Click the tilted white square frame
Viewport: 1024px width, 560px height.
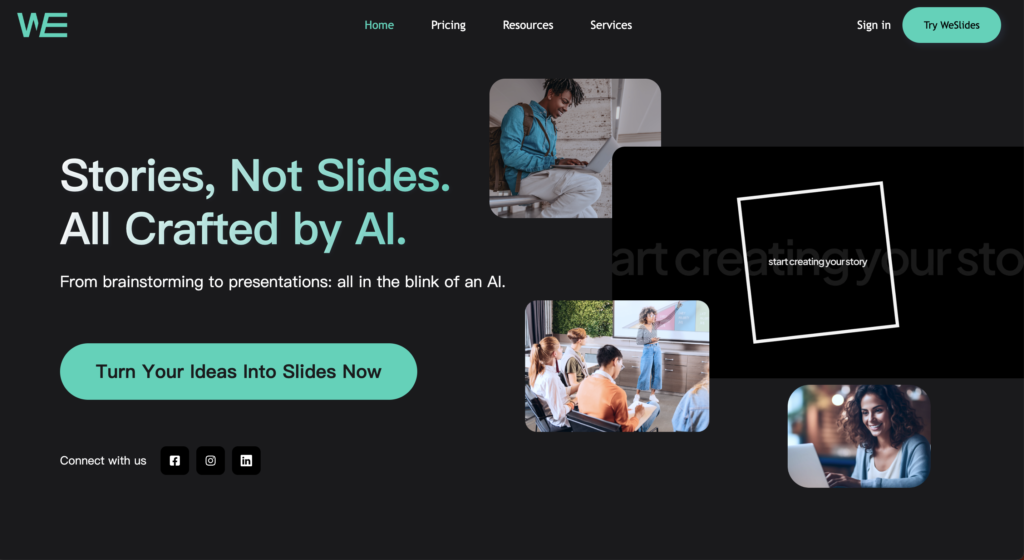click(818, 262)
